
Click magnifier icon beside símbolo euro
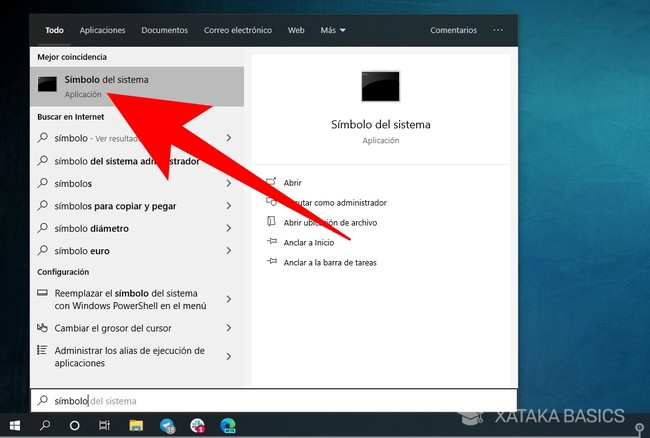pyautogui.click(x=43, y=250)
